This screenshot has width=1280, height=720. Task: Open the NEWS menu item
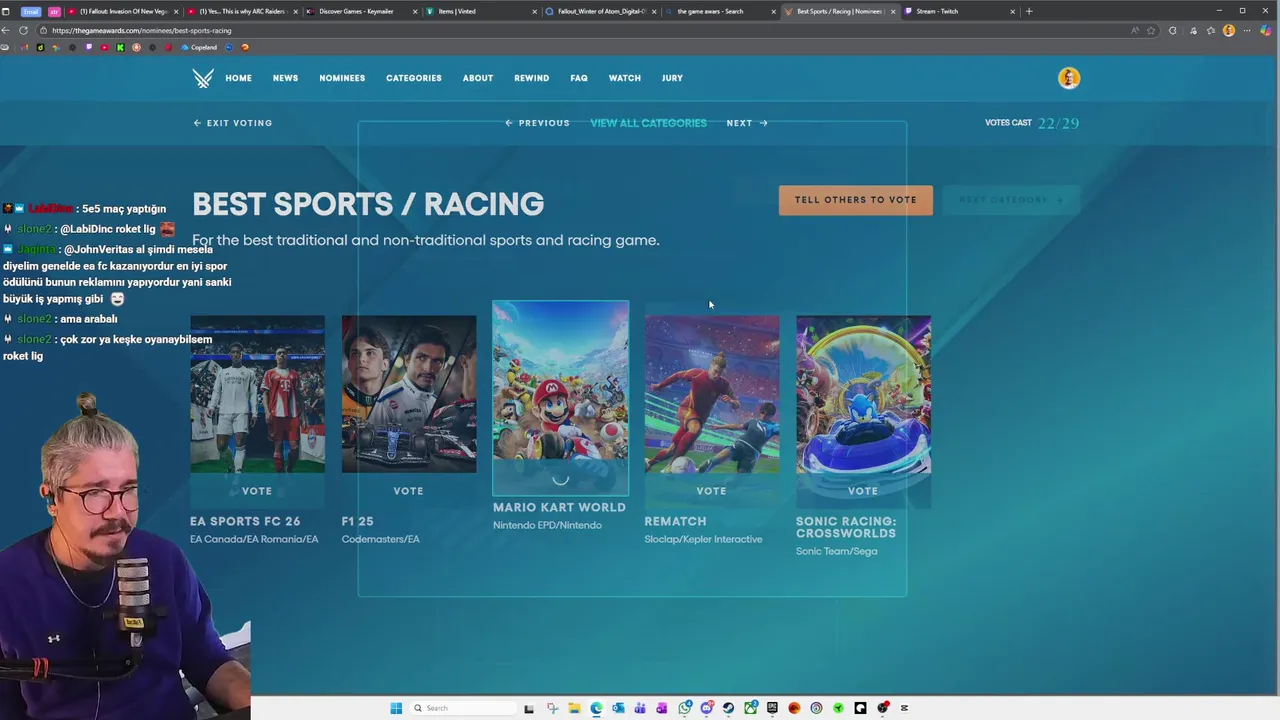(286, 78)
